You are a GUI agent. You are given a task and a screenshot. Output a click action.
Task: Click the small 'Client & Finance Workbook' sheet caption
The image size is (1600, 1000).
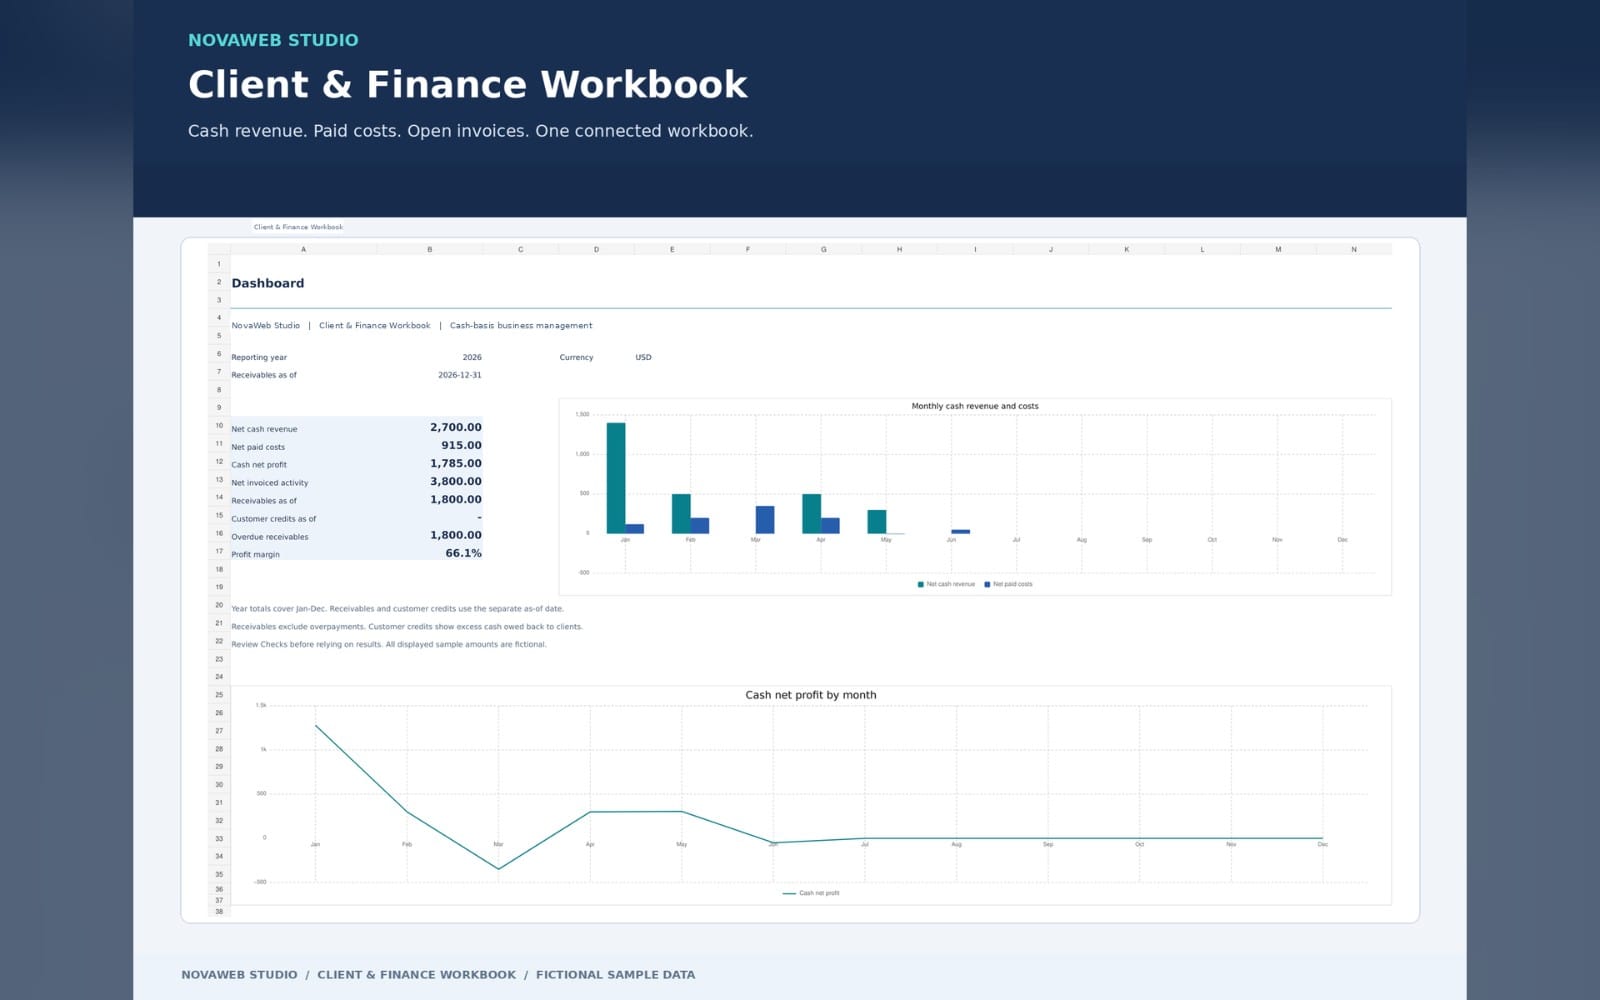pyautogui.click(x=298, y=227)
